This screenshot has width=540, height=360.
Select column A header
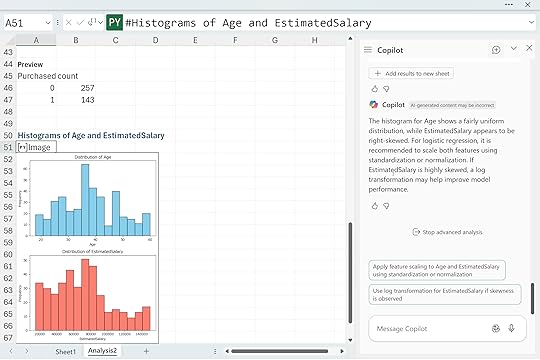pyautogui.click(x=36, y=40)
